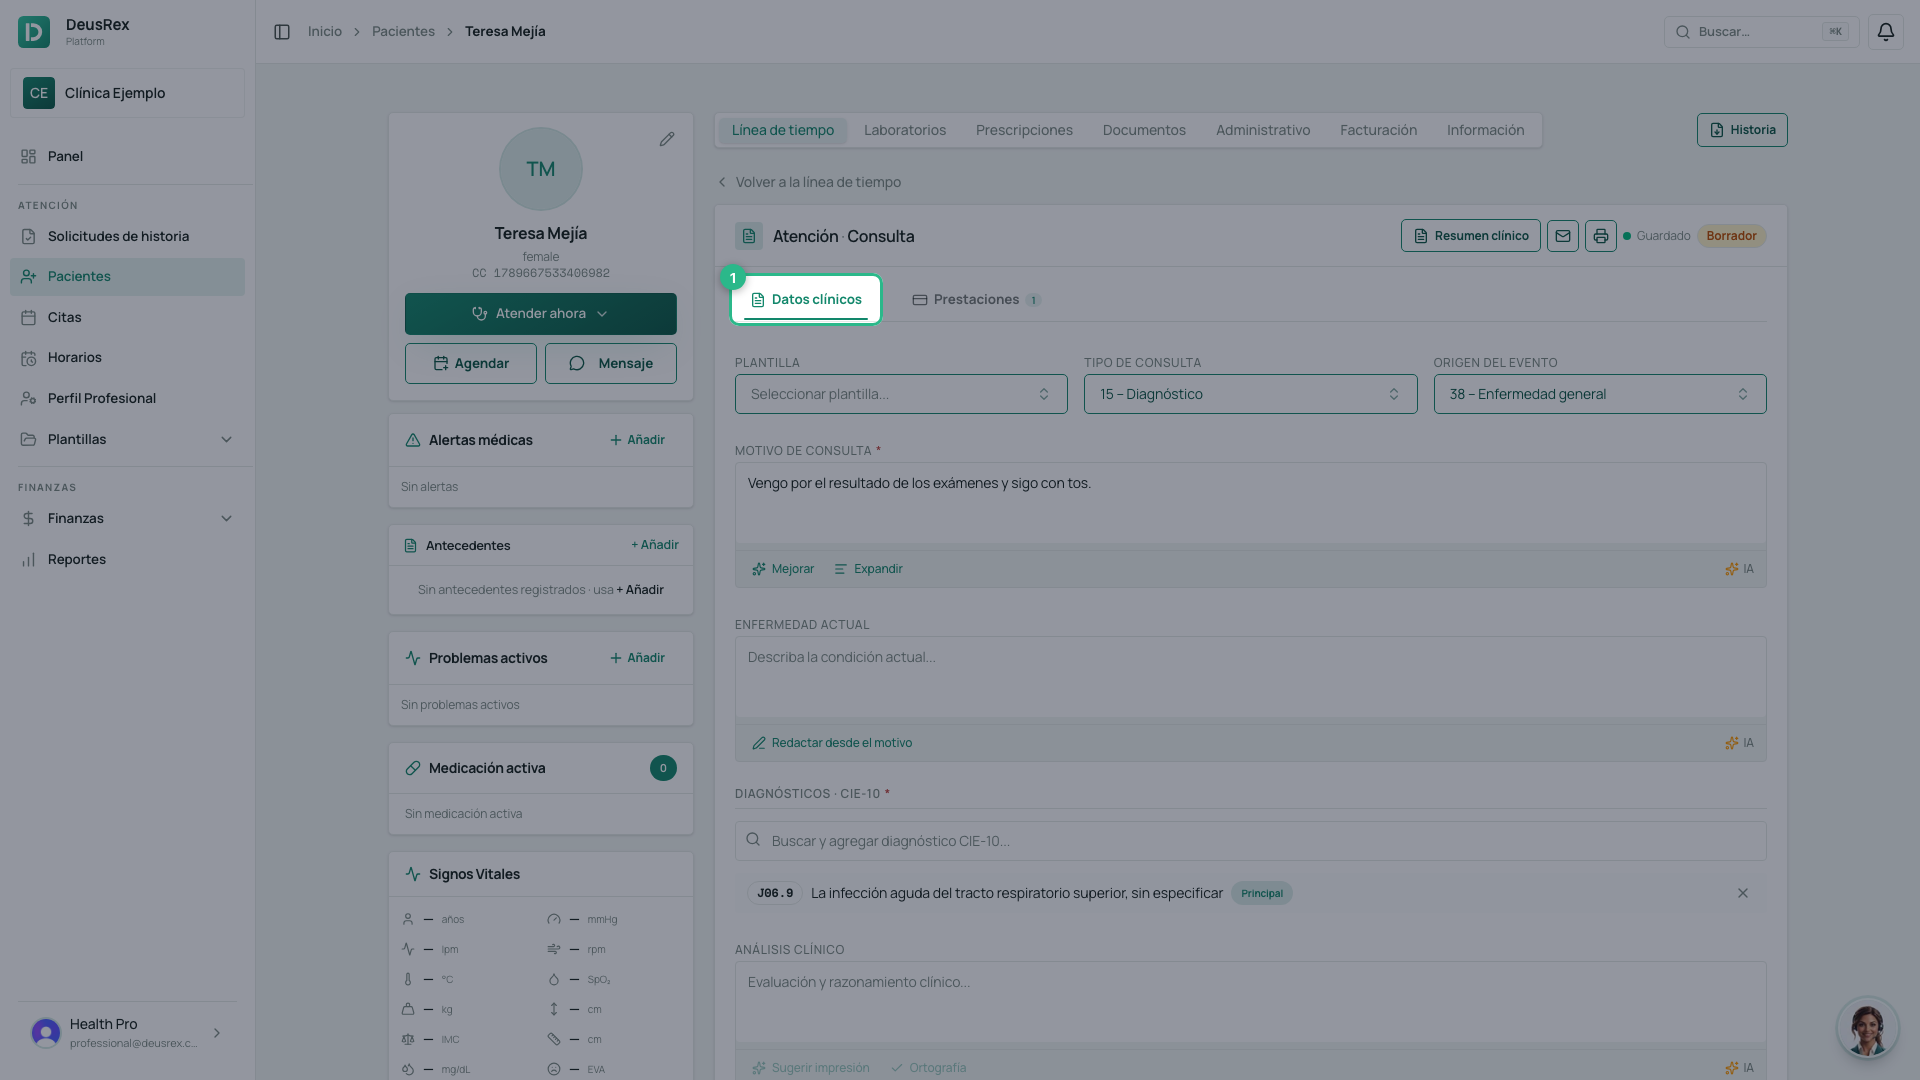Screen dimensions: 1920x1080
Task: Open Horarios in the sidebar
Action: (127, 357)
